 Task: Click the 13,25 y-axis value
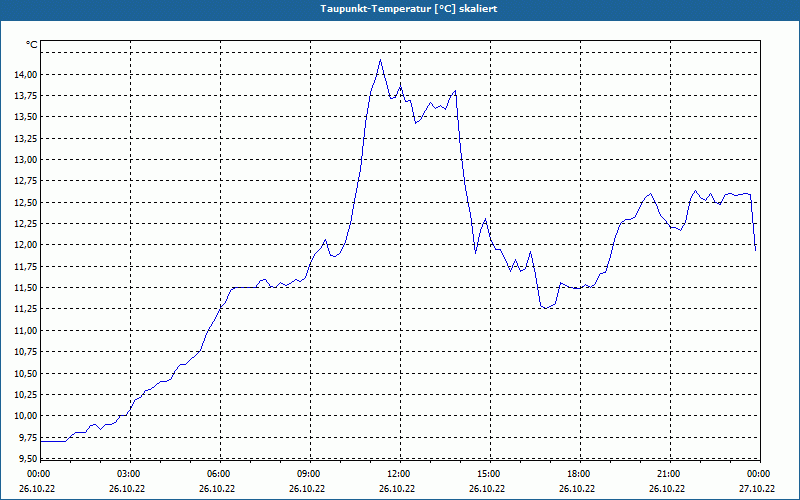pos(26,138)
